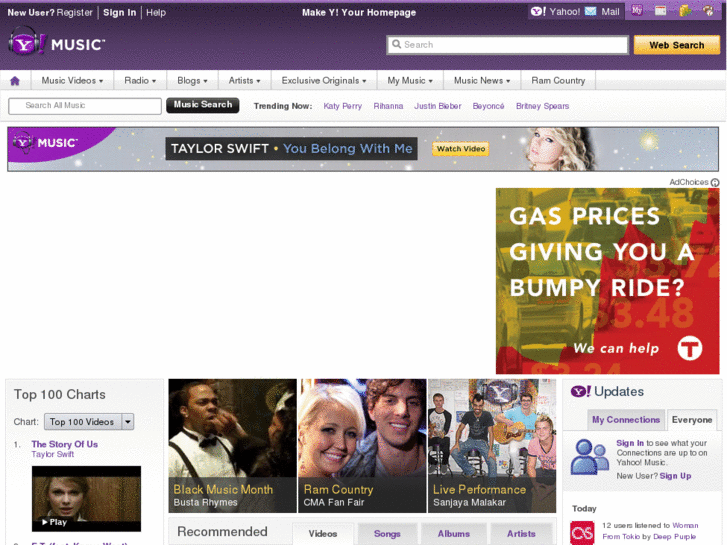Click the Last.fm icon under Today
The width and height of the screenshot is (727, 545).
point(582,533)
